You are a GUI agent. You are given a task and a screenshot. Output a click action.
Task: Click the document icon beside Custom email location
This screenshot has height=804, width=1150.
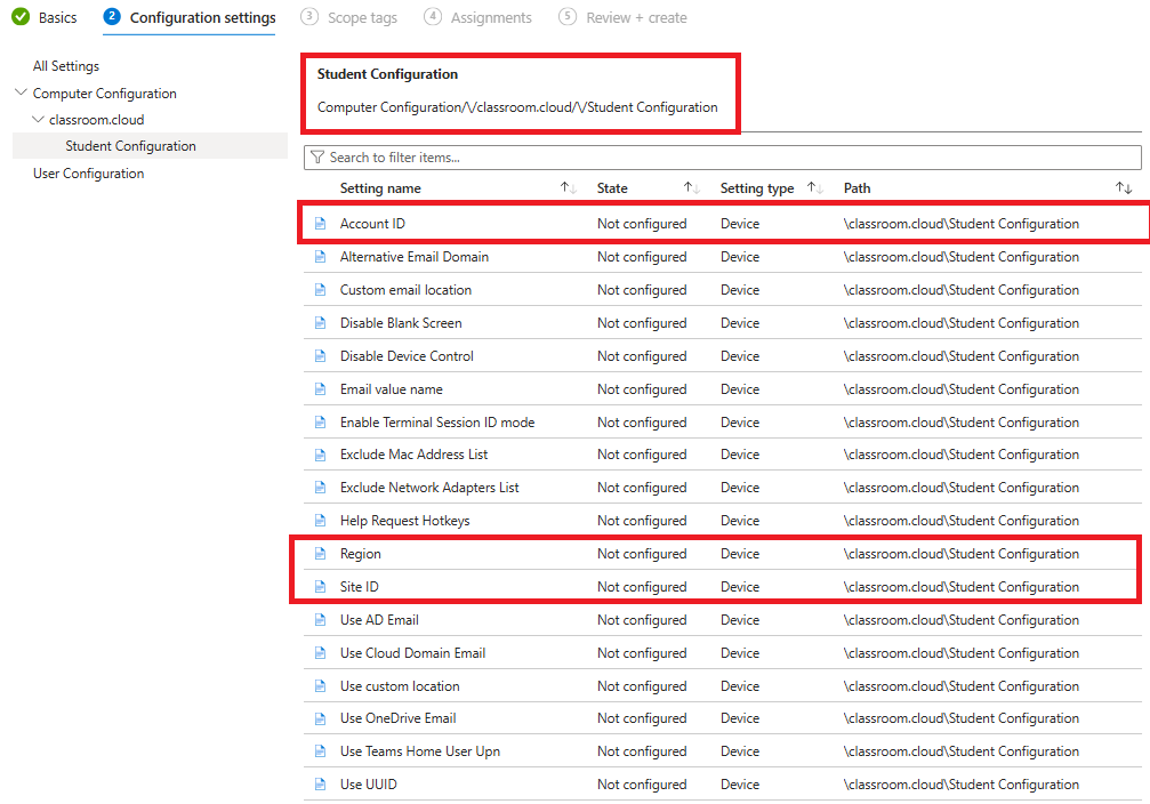pyautogui.click(x=320, y=290)
